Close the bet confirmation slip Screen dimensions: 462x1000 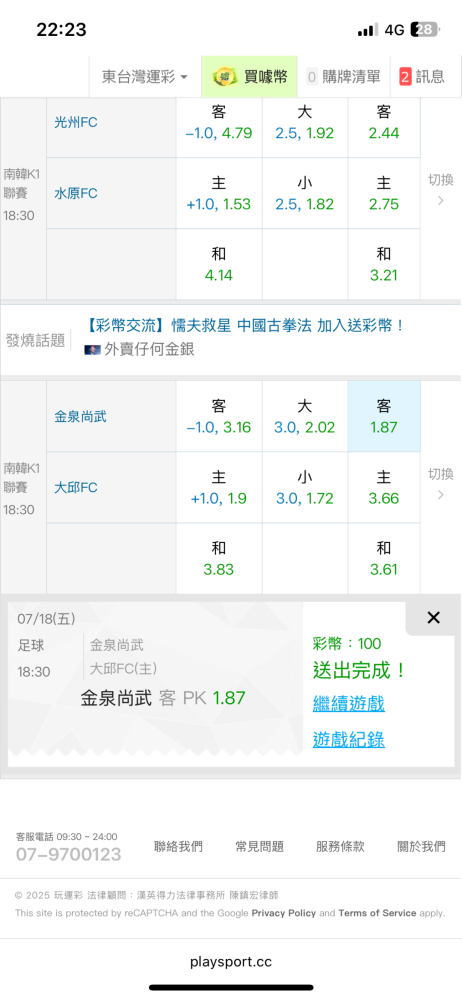[433, 617]
